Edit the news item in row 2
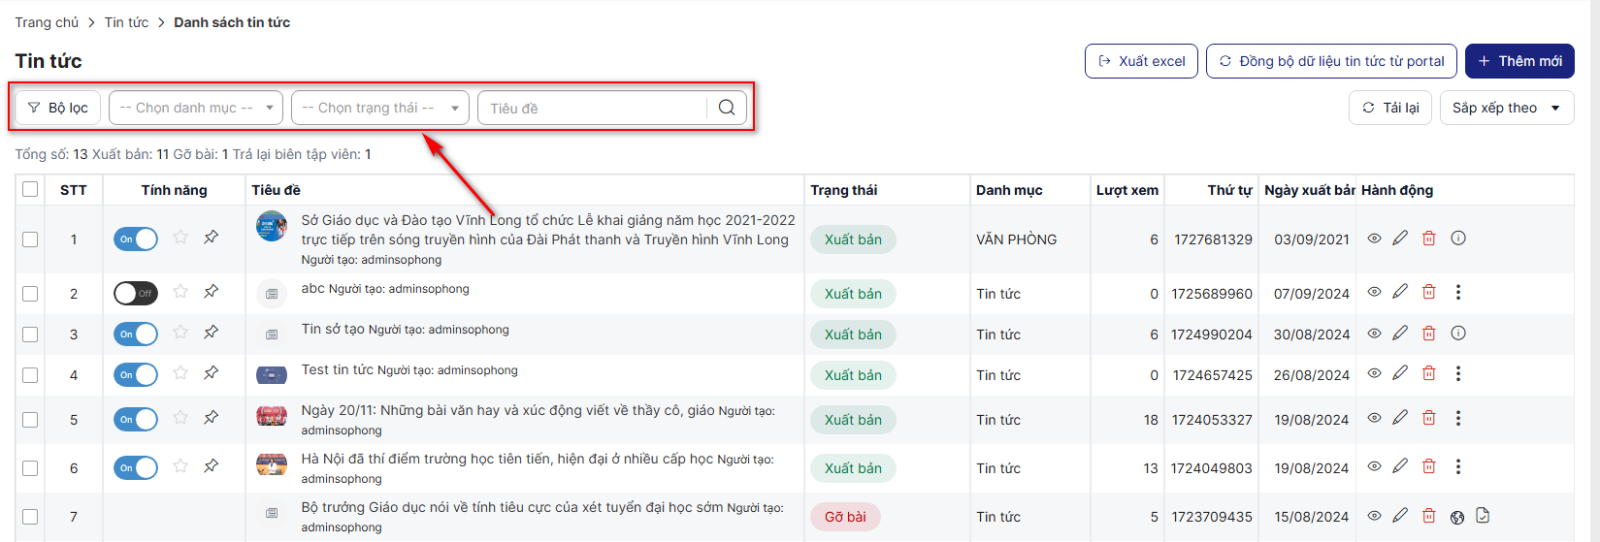1600x542 pixels. pos(1400,292)
